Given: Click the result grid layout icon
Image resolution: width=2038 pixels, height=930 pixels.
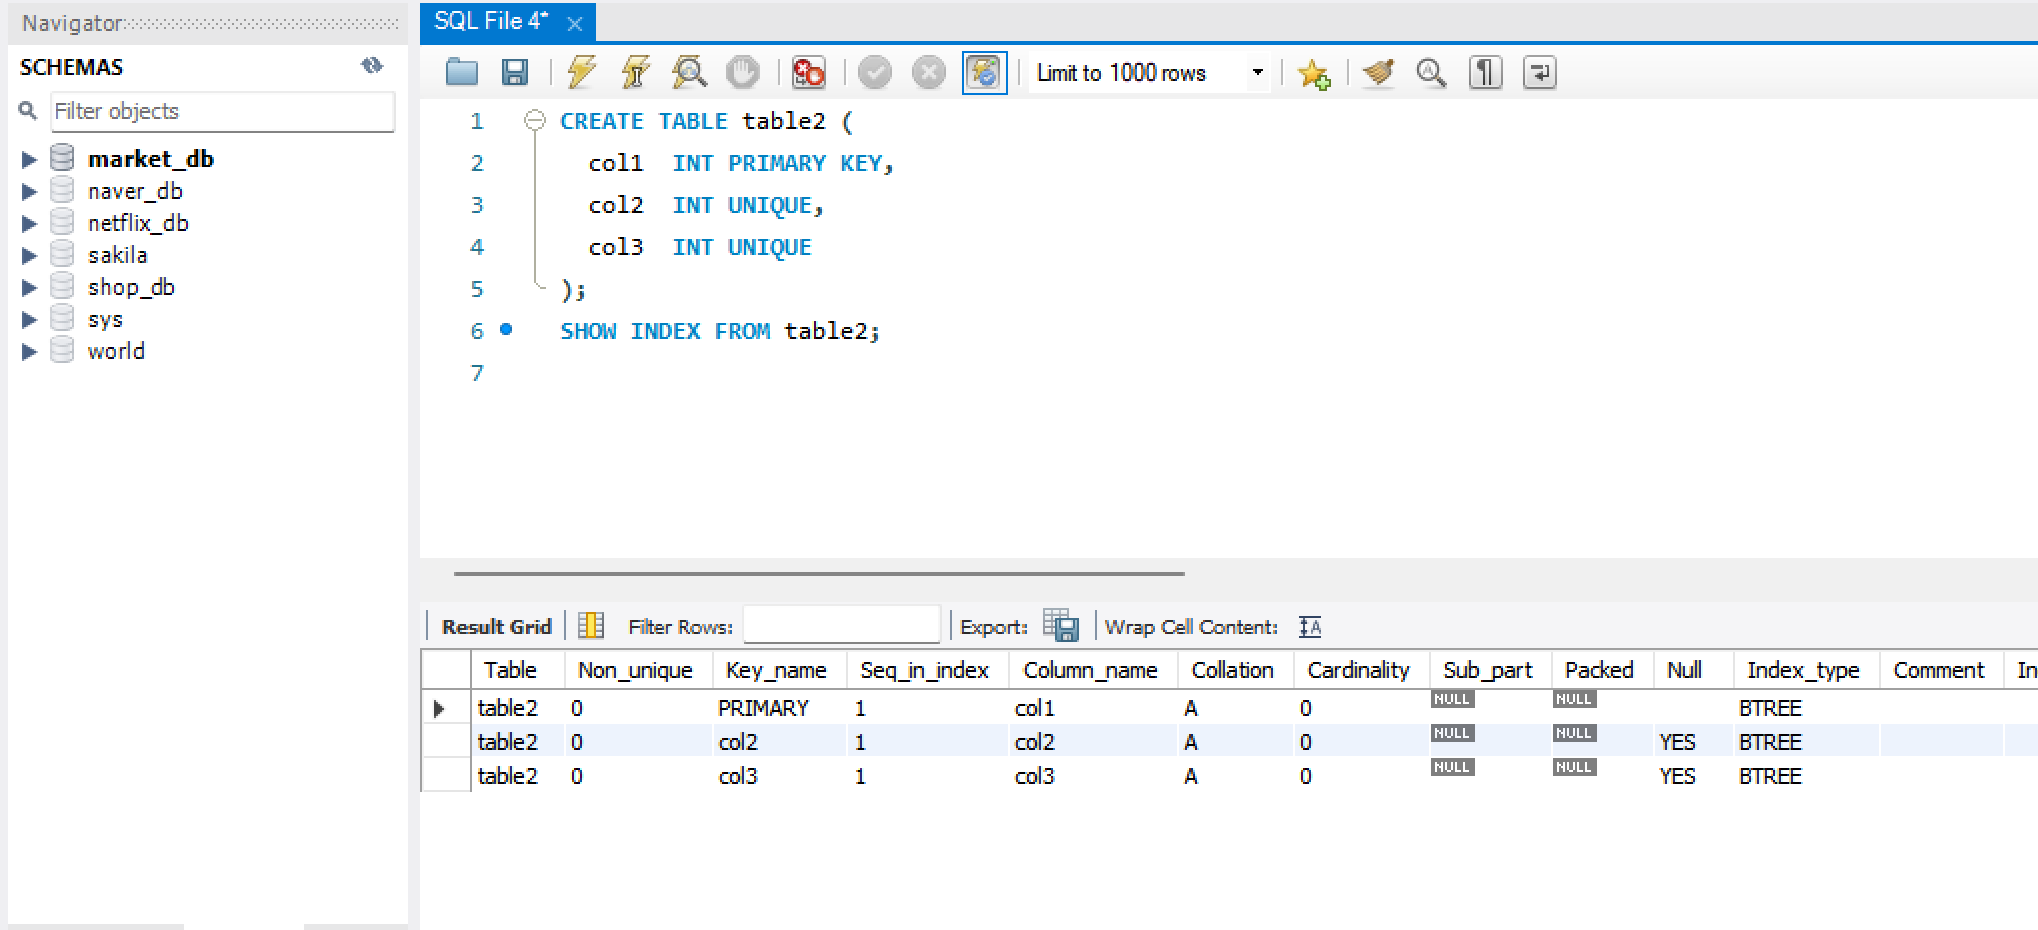Looking at the screenshot, I should [591, 626].
